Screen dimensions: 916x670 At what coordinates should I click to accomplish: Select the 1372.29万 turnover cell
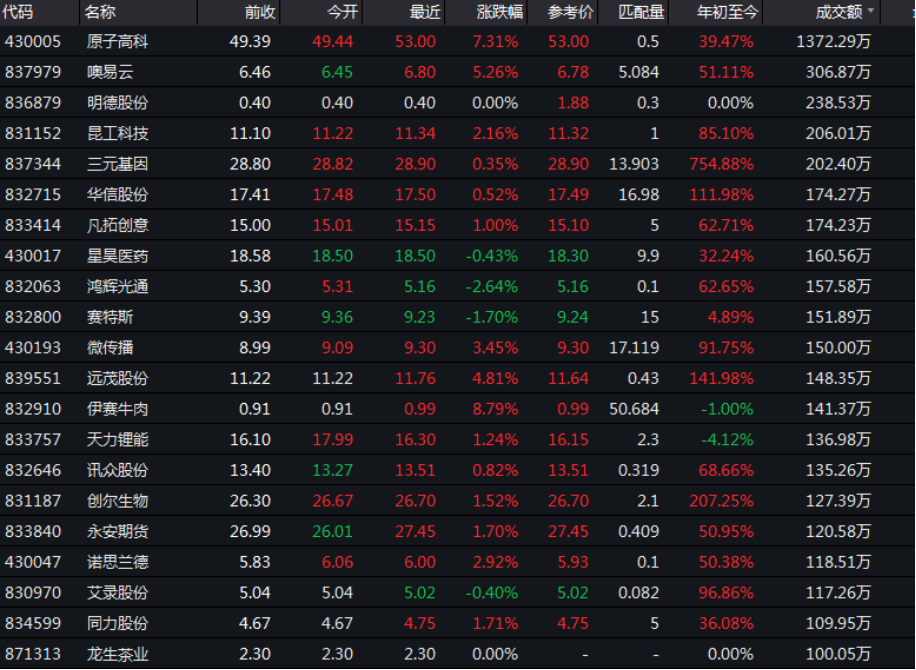pyautogui.click(x=833, y=41)
